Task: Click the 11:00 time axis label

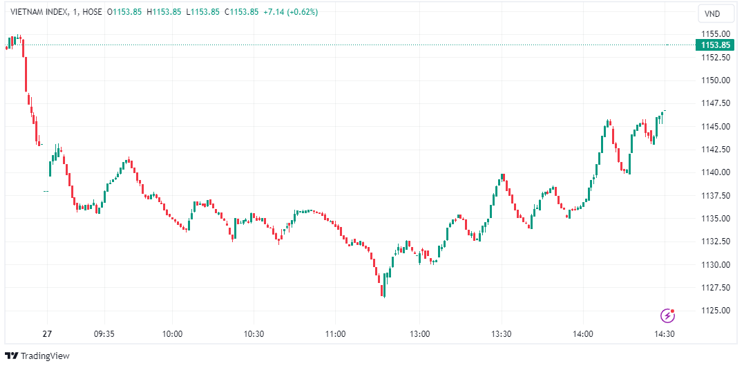Action: click(x=335, y=334)
